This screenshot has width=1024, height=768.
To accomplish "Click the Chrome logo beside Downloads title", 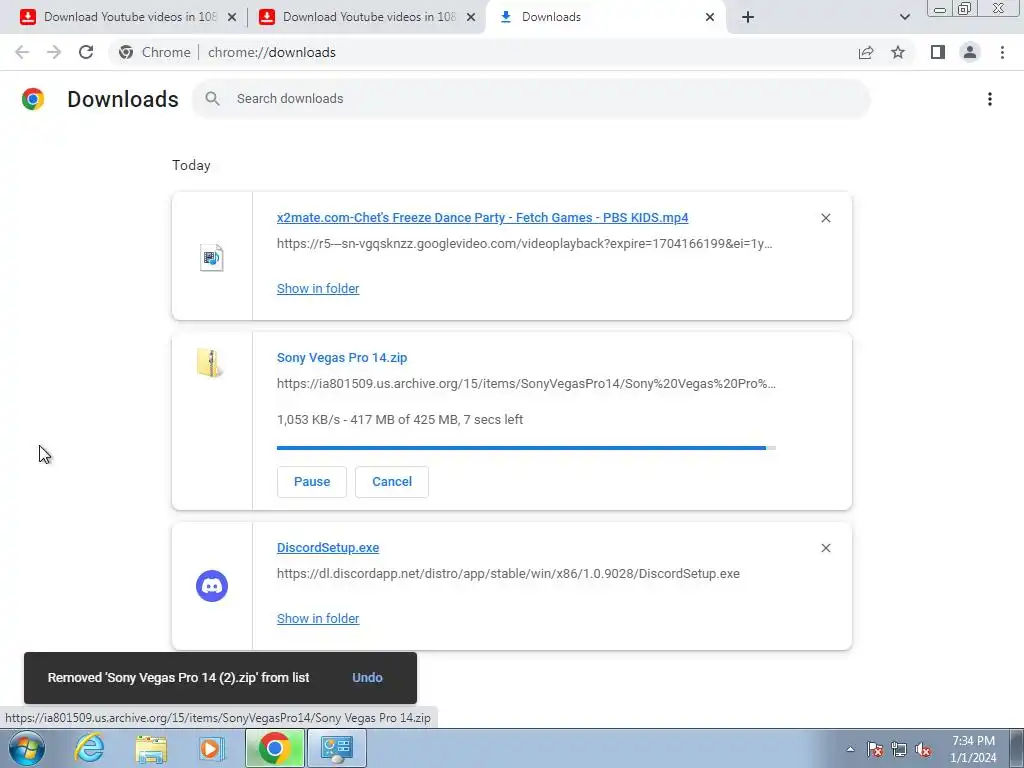I will point(33,99).
